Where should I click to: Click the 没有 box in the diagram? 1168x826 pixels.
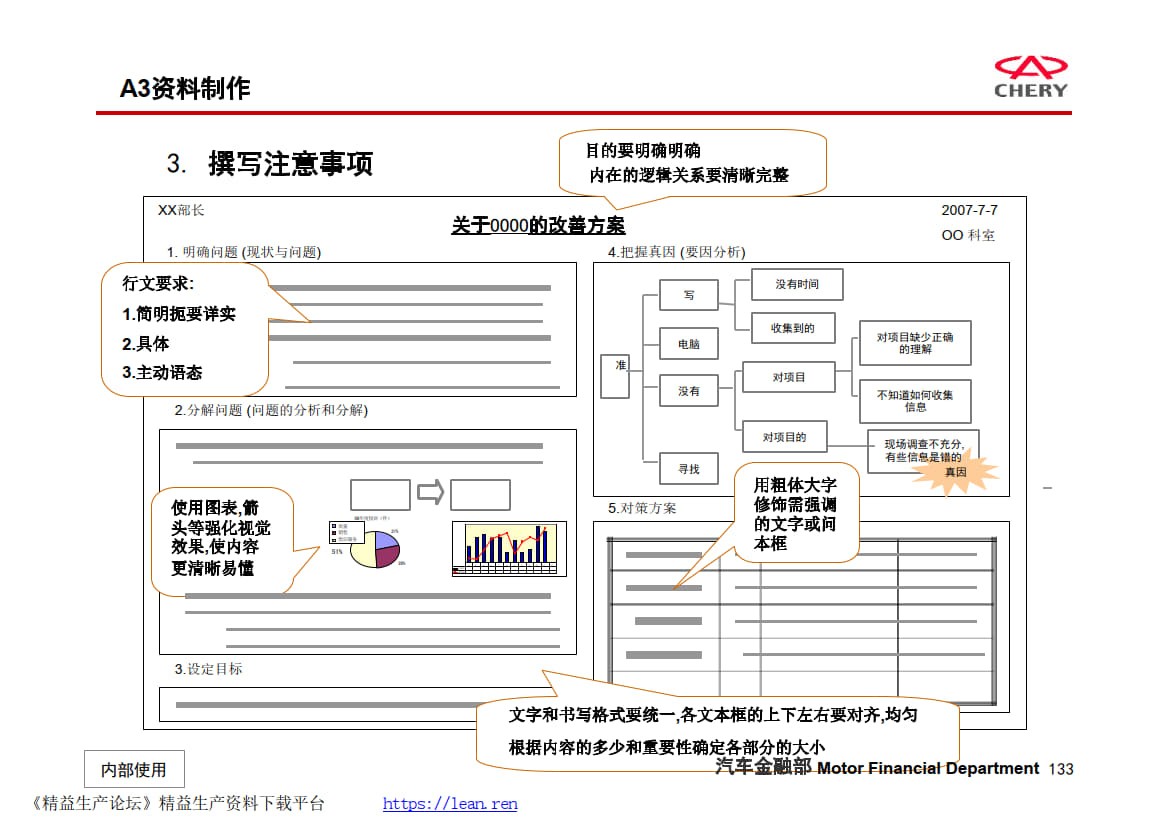coord(689,391)
